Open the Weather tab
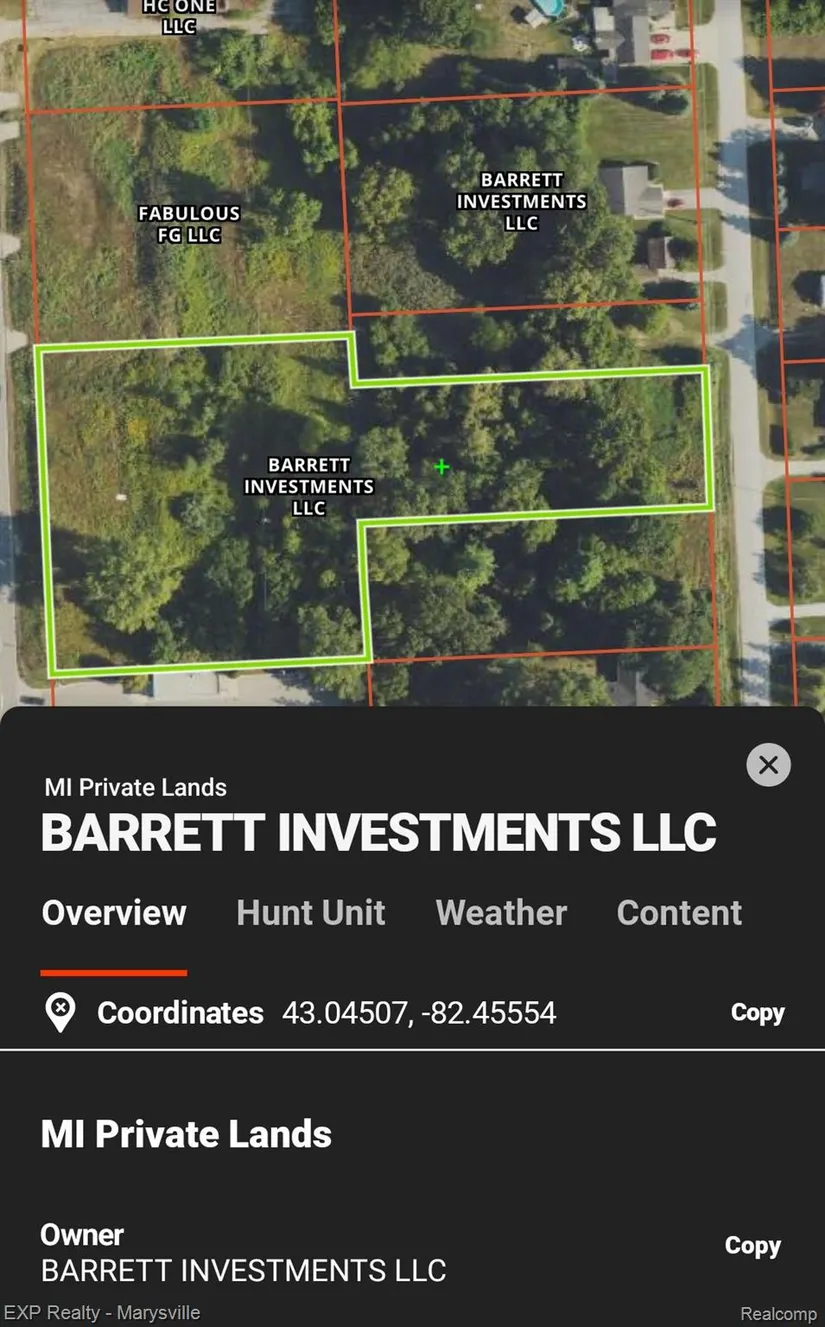 (501, 913)
